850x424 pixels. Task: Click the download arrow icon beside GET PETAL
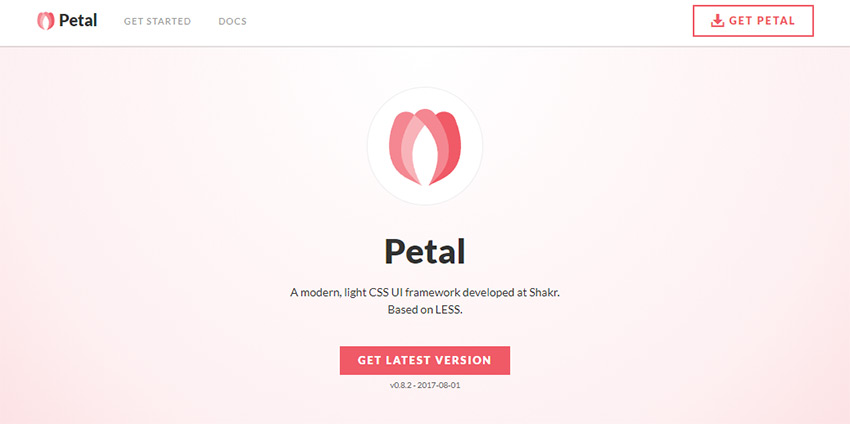pyautogui.click(x=717, y=21)
